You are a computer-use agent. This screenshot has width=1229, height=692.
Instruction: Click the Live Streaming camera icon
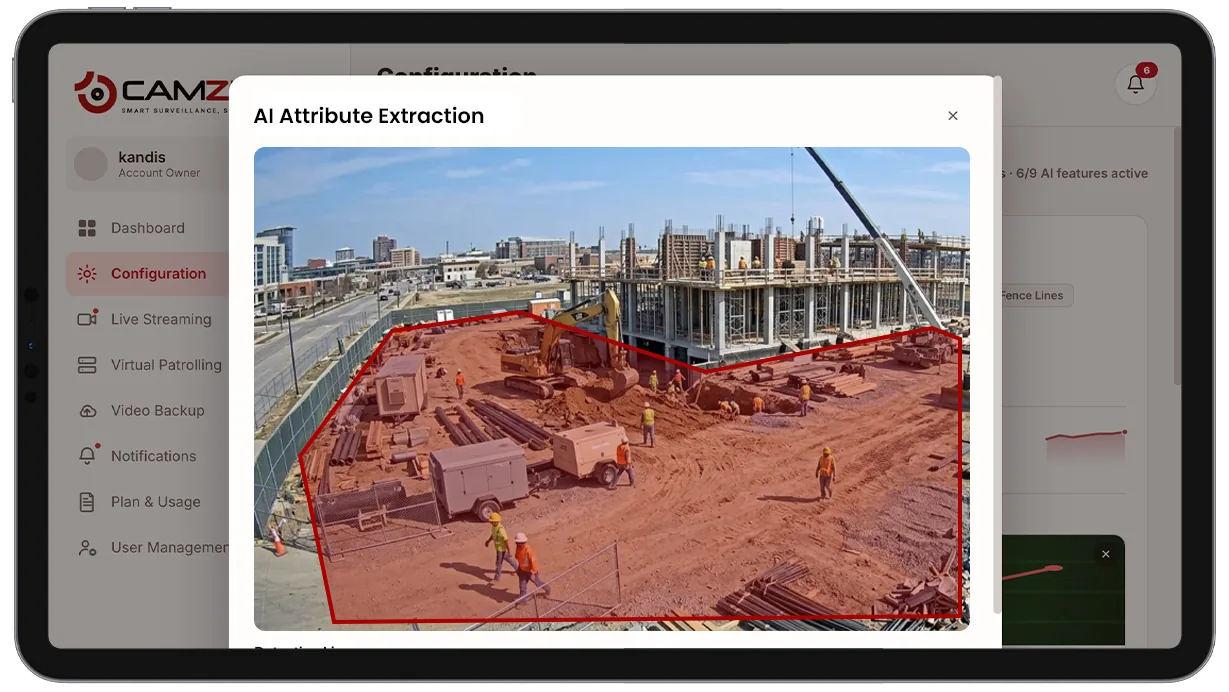tap(87, 319)
